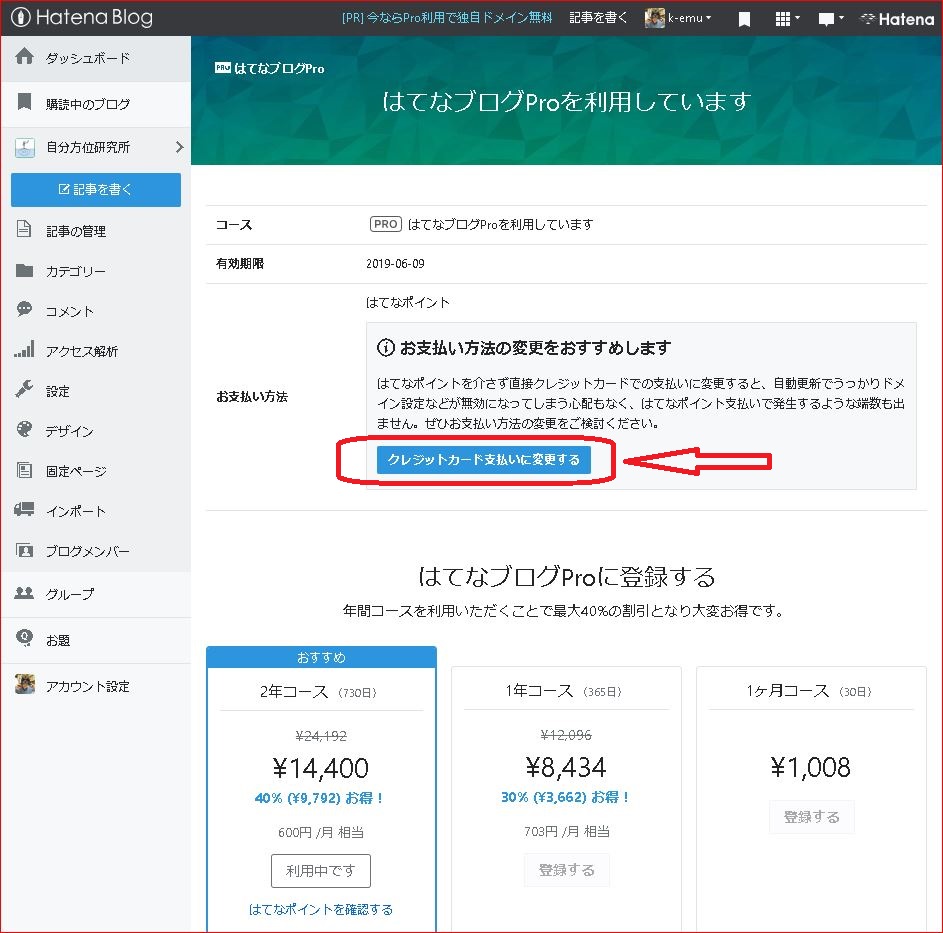Image resolution: width=943 pixels, height=933 pixels.
Task: Click the Hatena Blog logo icon
Action: point(20,17)
